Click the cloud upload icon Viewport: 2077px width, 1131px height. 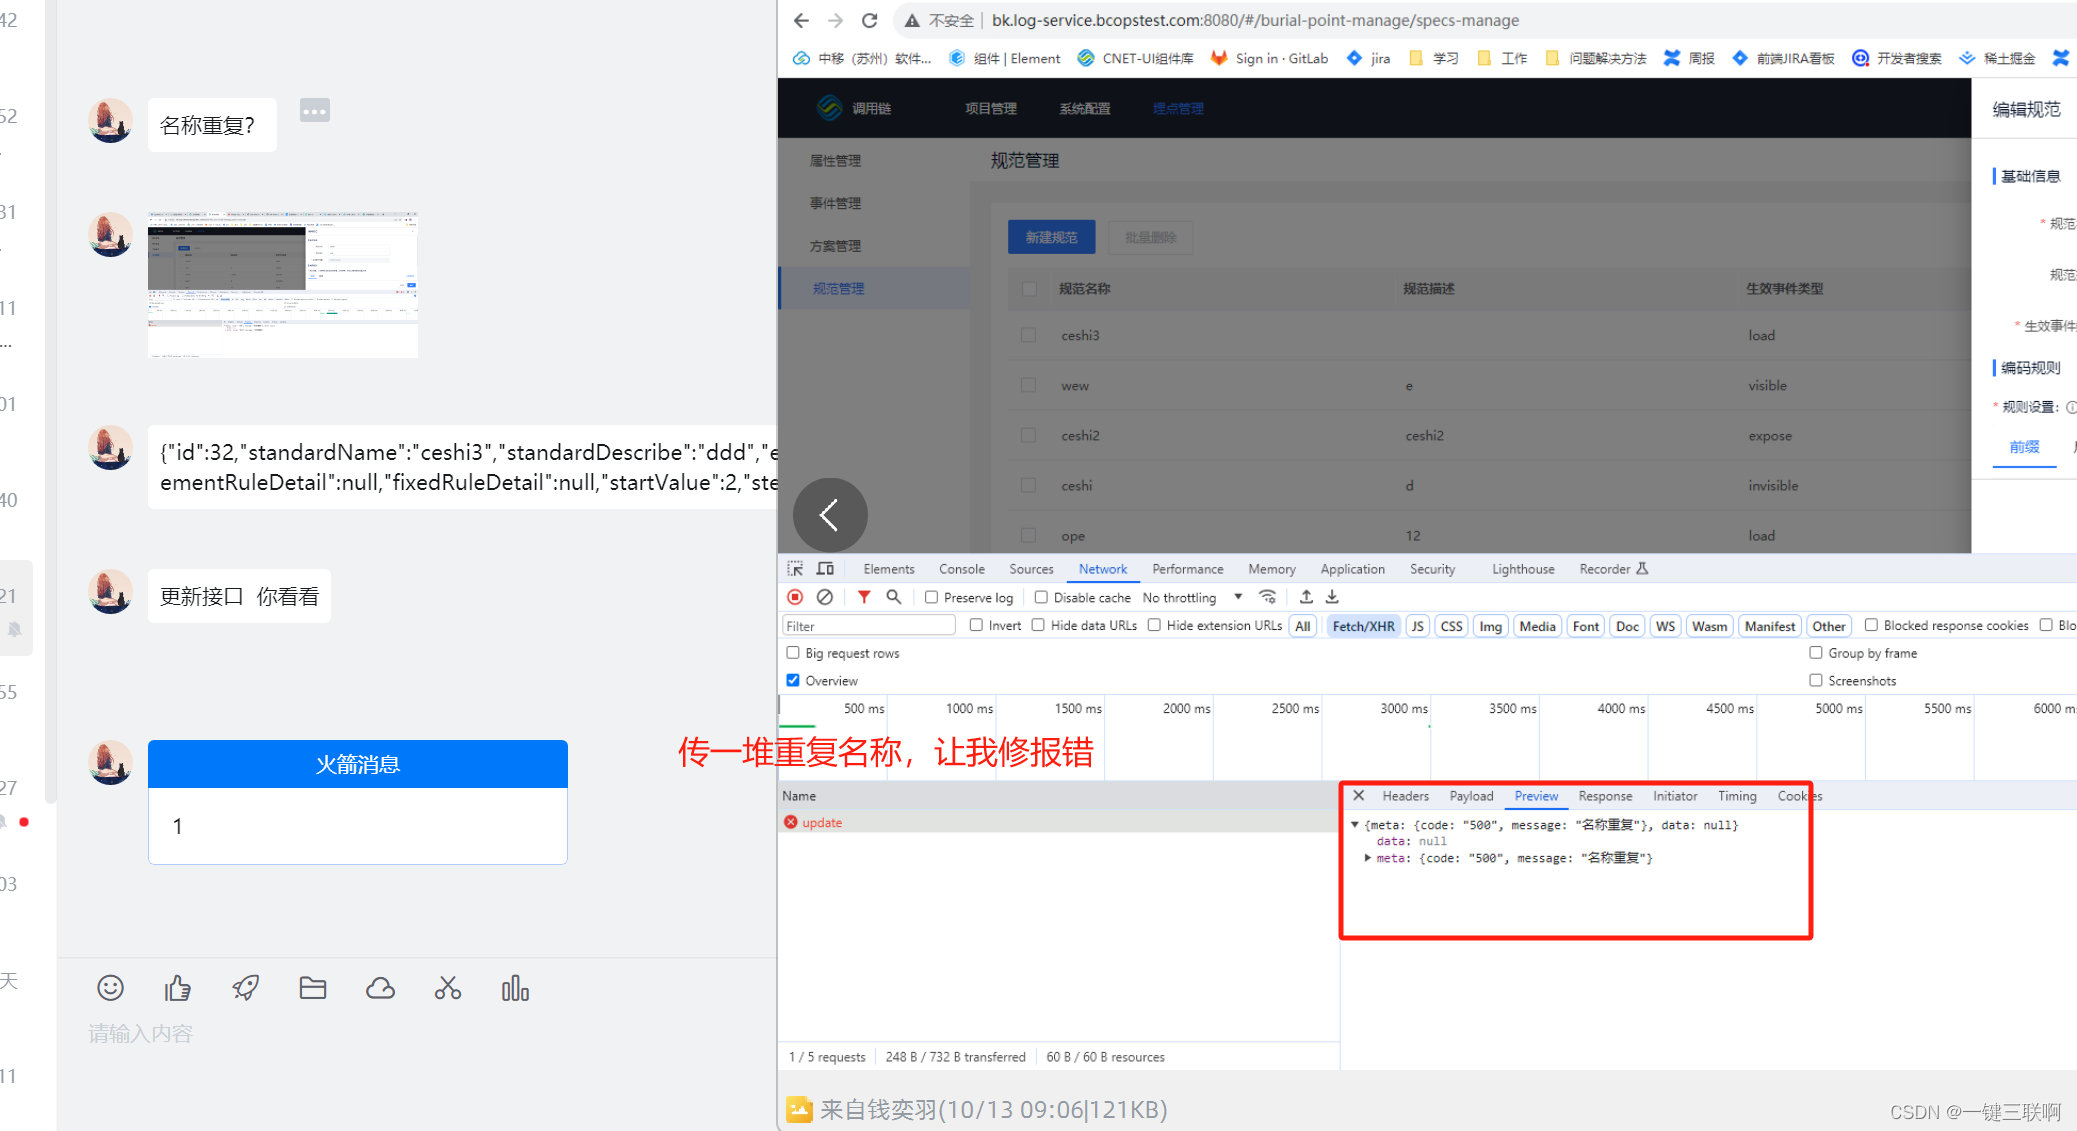click(x=380, y=988)
